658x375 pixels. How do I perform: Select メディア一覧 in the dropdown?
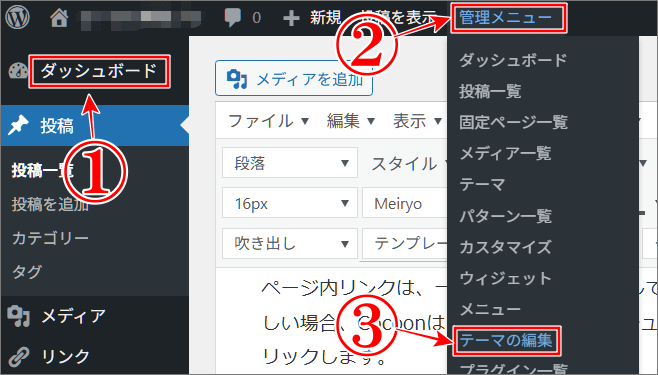click(x=505, y=153)
